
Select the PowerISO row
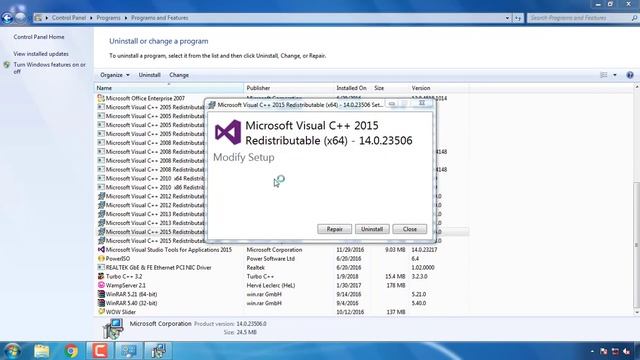[282, 259]
